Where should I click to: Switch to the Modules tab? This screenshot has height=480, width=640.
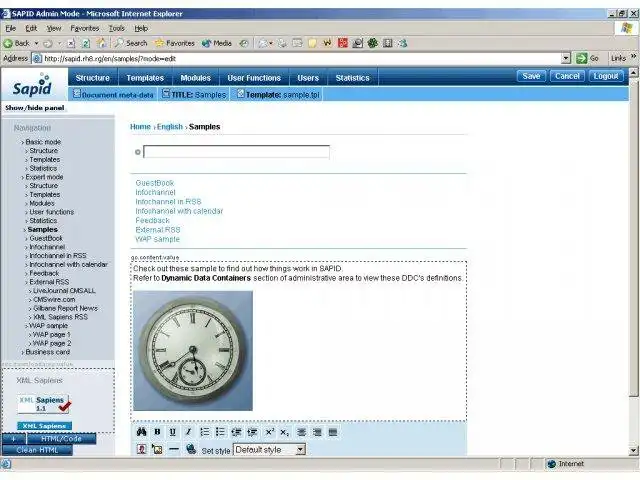tap(196, 78)
